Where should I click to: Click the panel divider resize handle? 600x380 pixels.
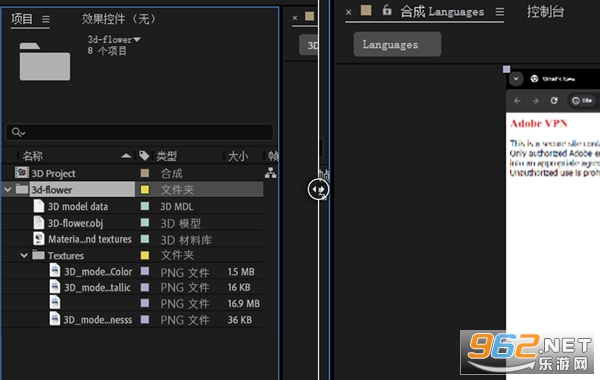(318, 189)
